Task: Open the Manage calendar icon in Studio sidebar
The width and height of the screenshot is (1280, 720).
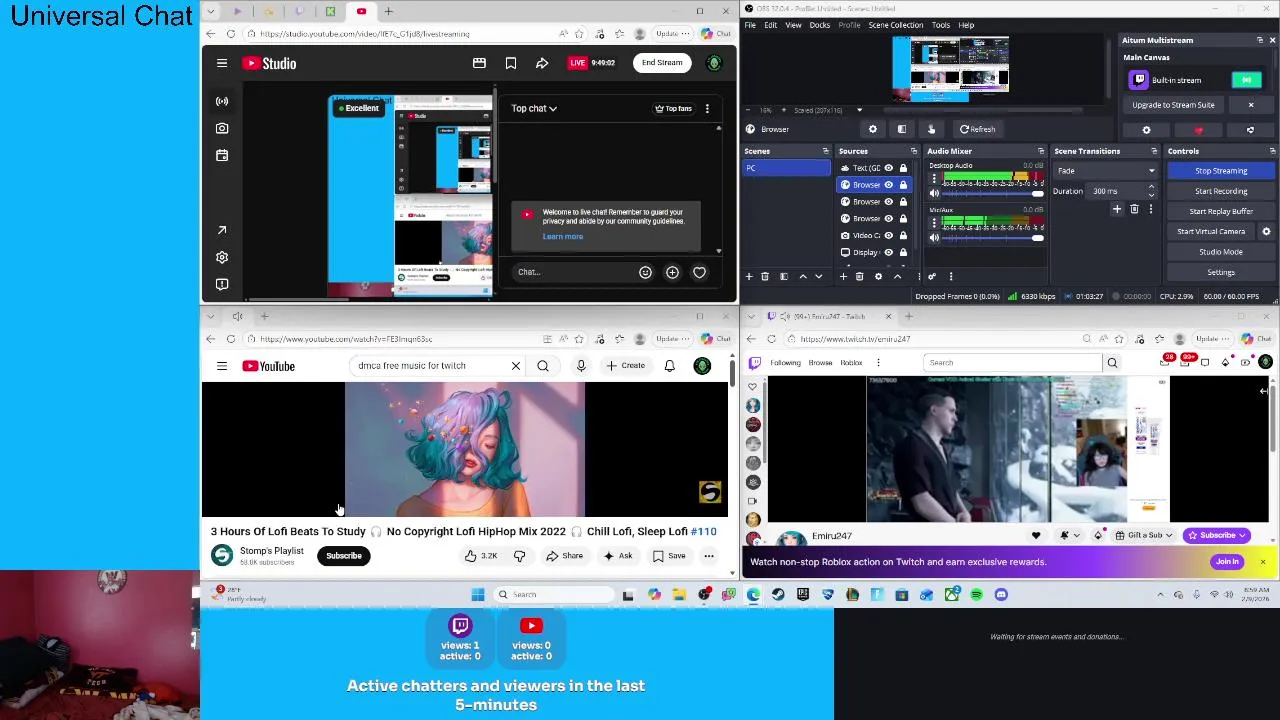Action: tap(222, 155)
